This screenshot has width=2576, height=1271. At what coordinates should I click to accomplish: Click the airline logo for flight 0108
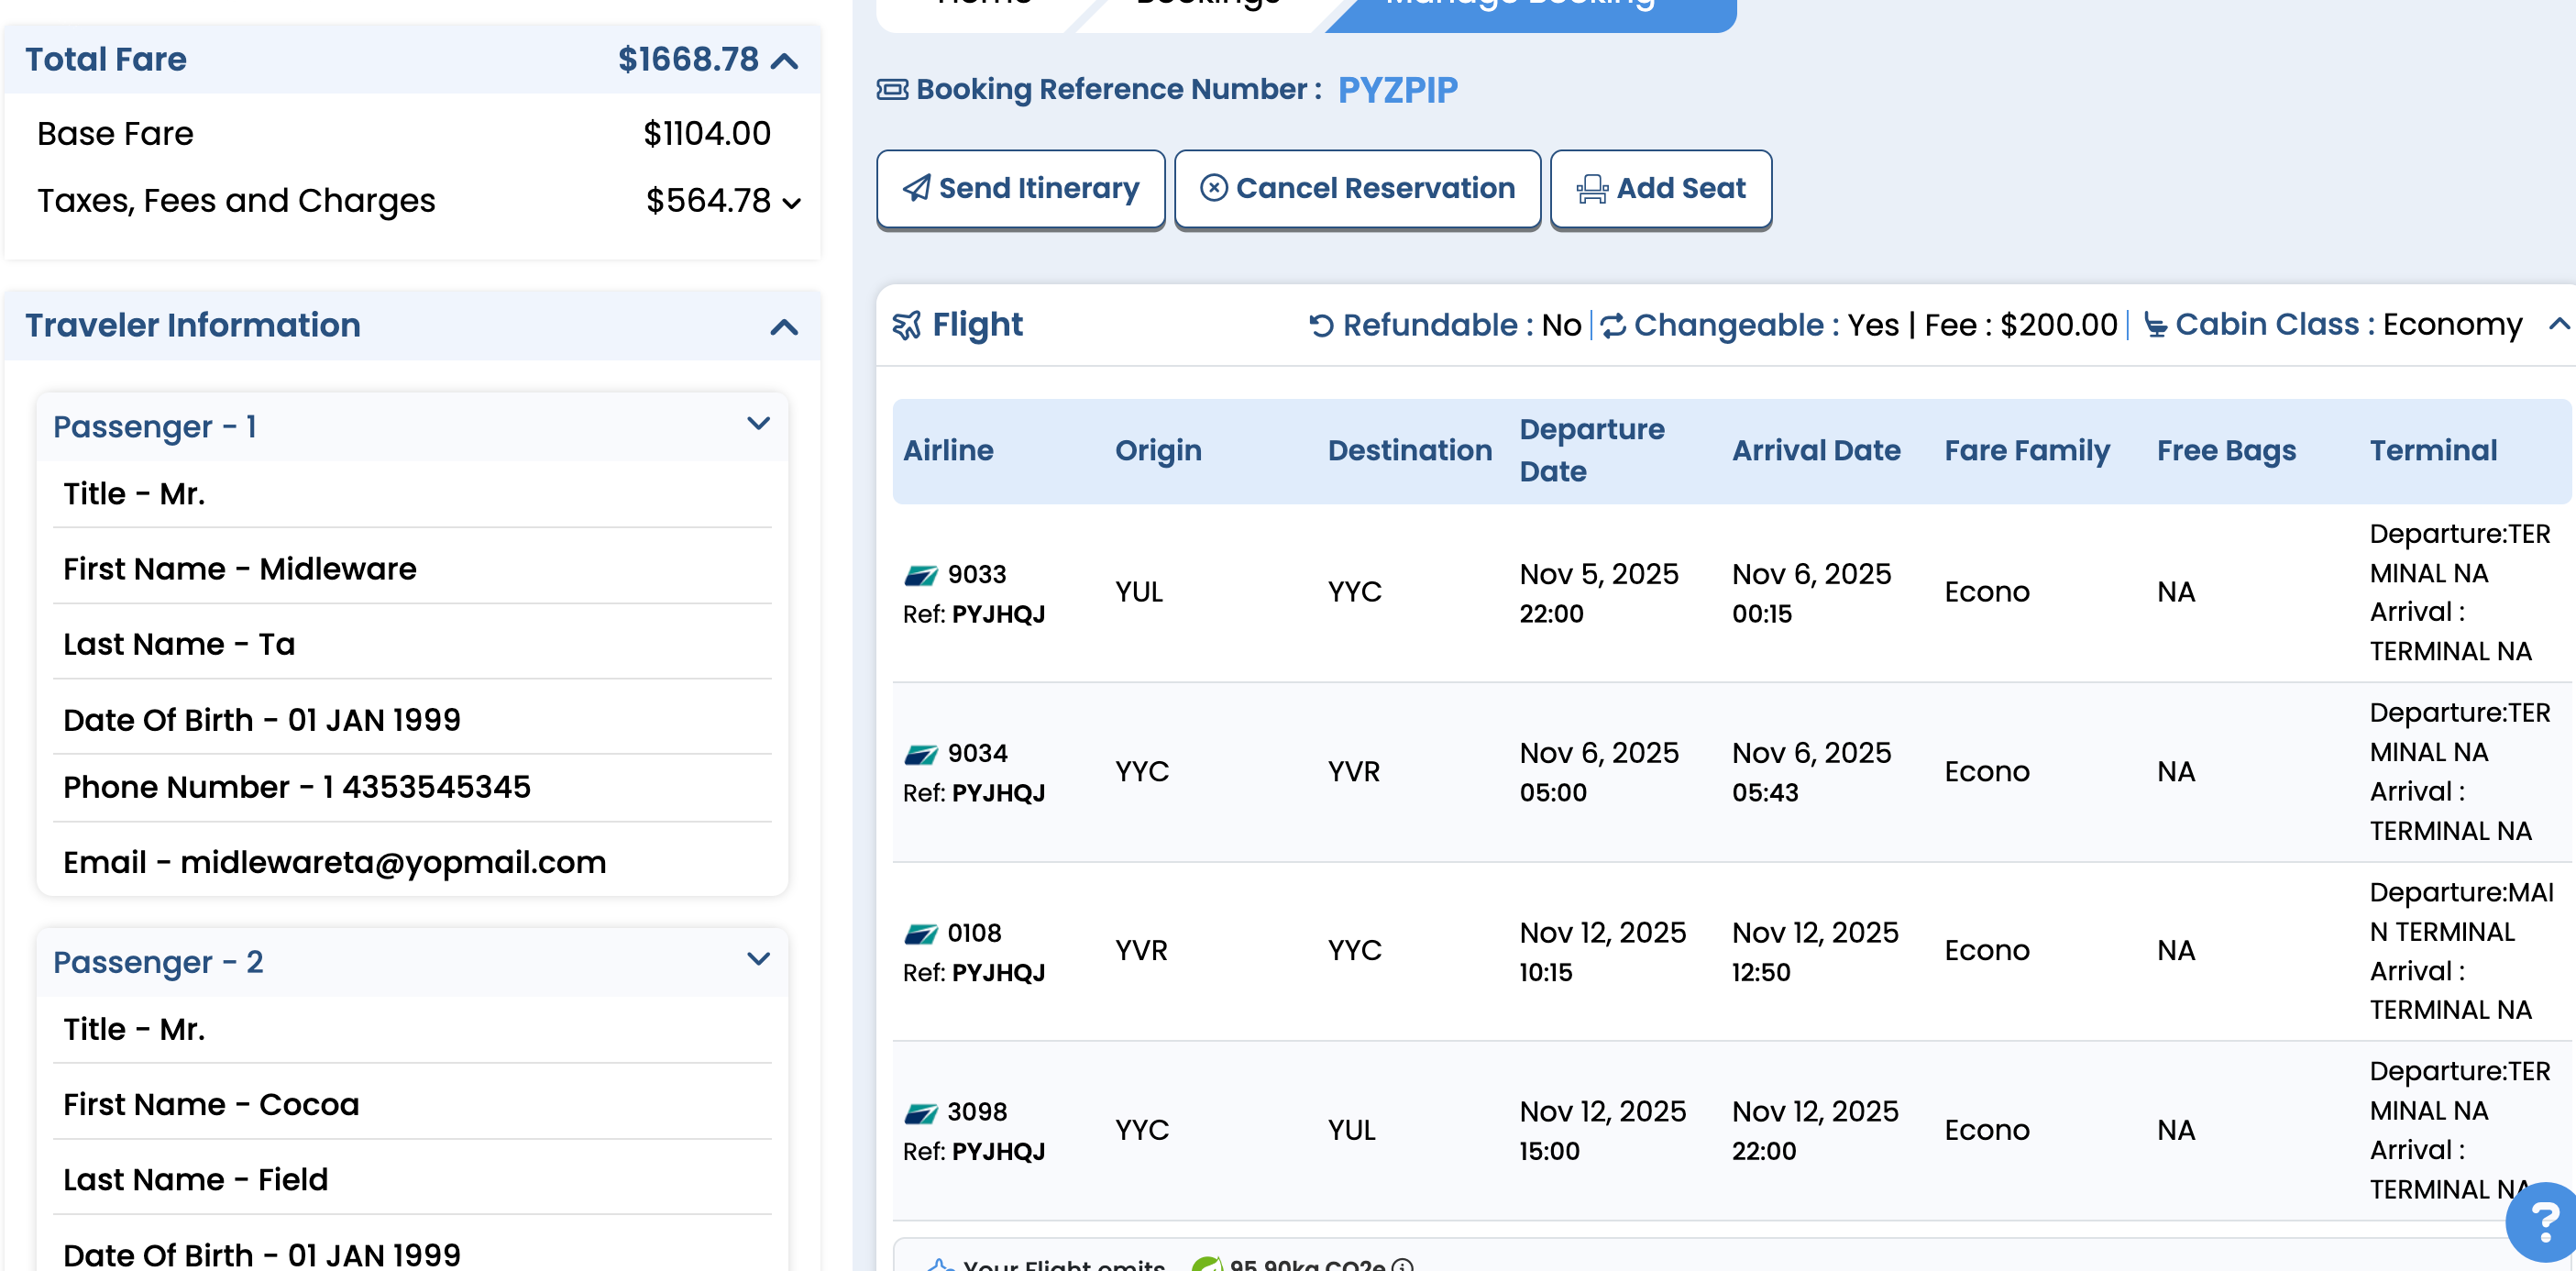[x=920, y=934]
